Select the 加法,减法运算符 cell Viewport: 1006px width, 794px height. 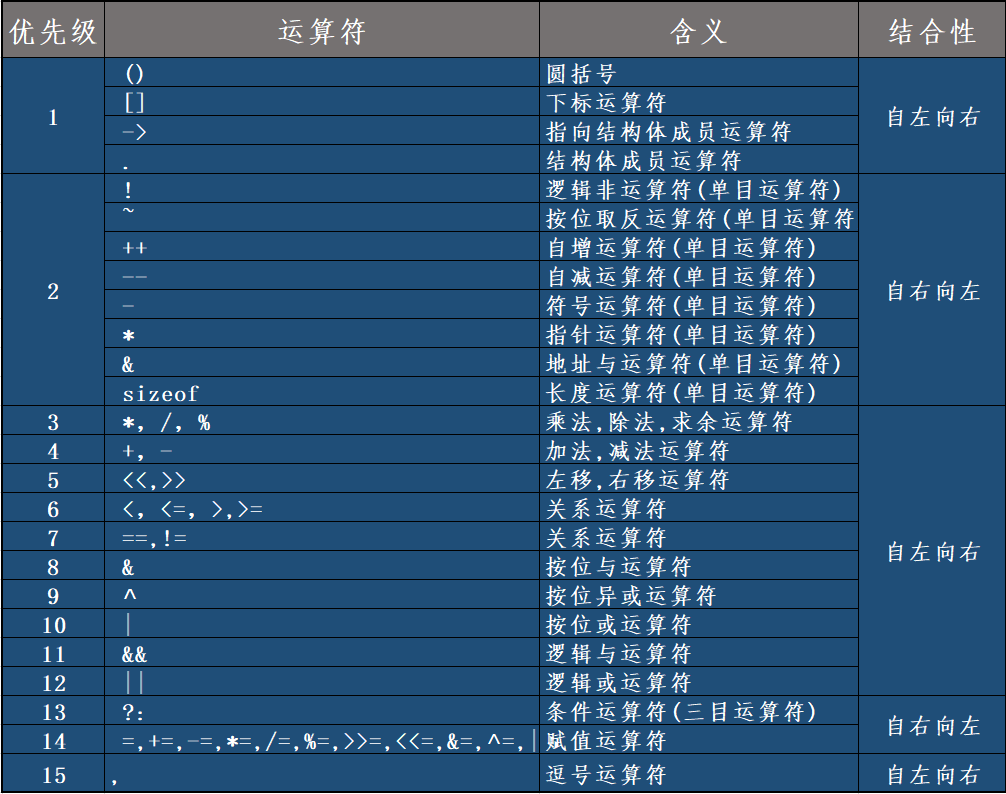click(699, 450)
